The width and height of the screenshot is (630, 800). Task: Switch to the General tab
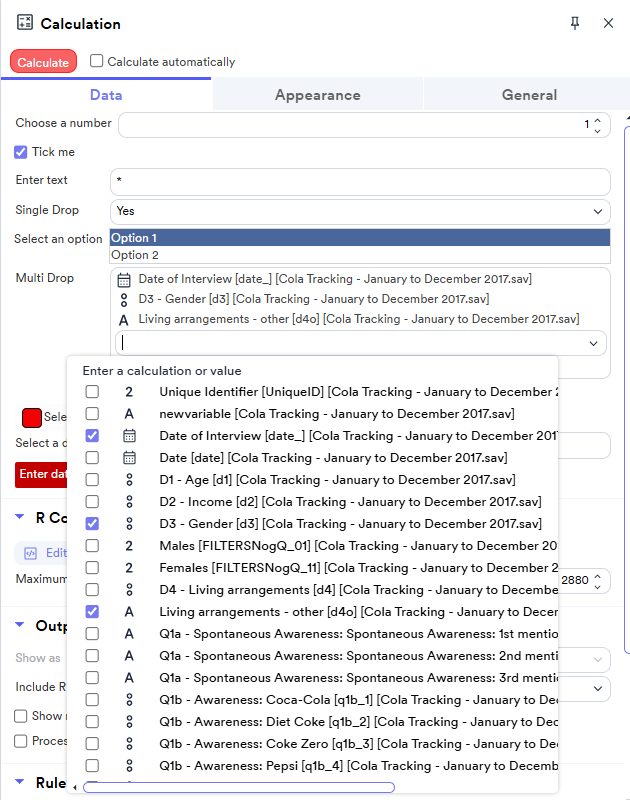click(529, 95)
